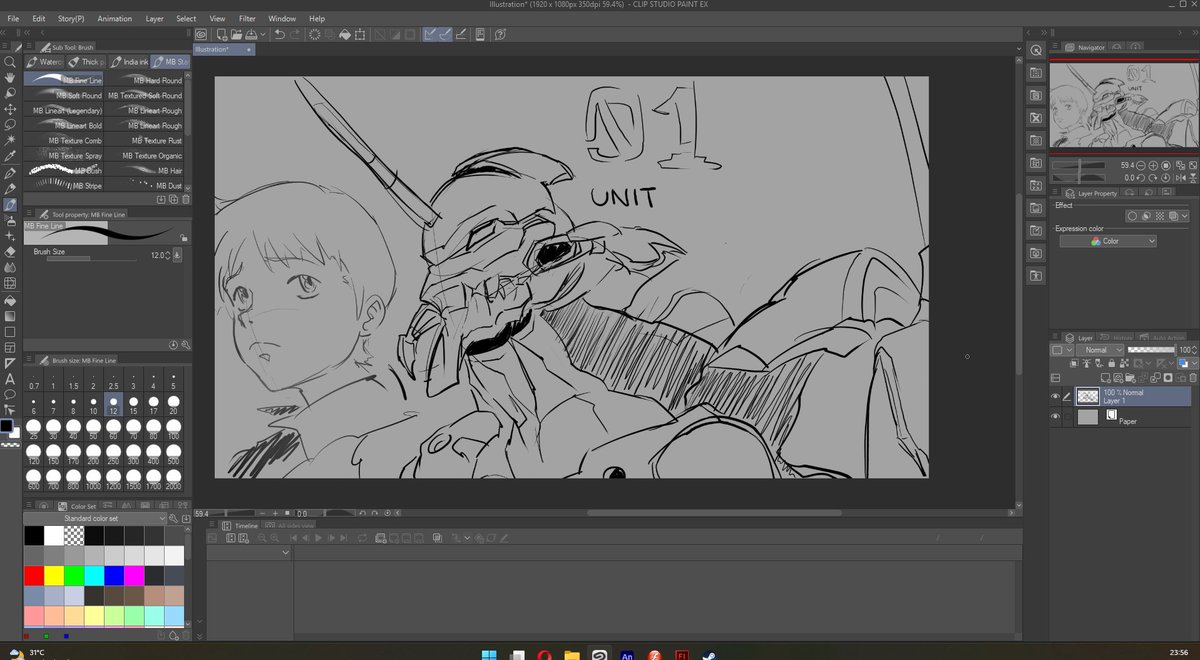Open the help question mark icon

tap(499, 33)
